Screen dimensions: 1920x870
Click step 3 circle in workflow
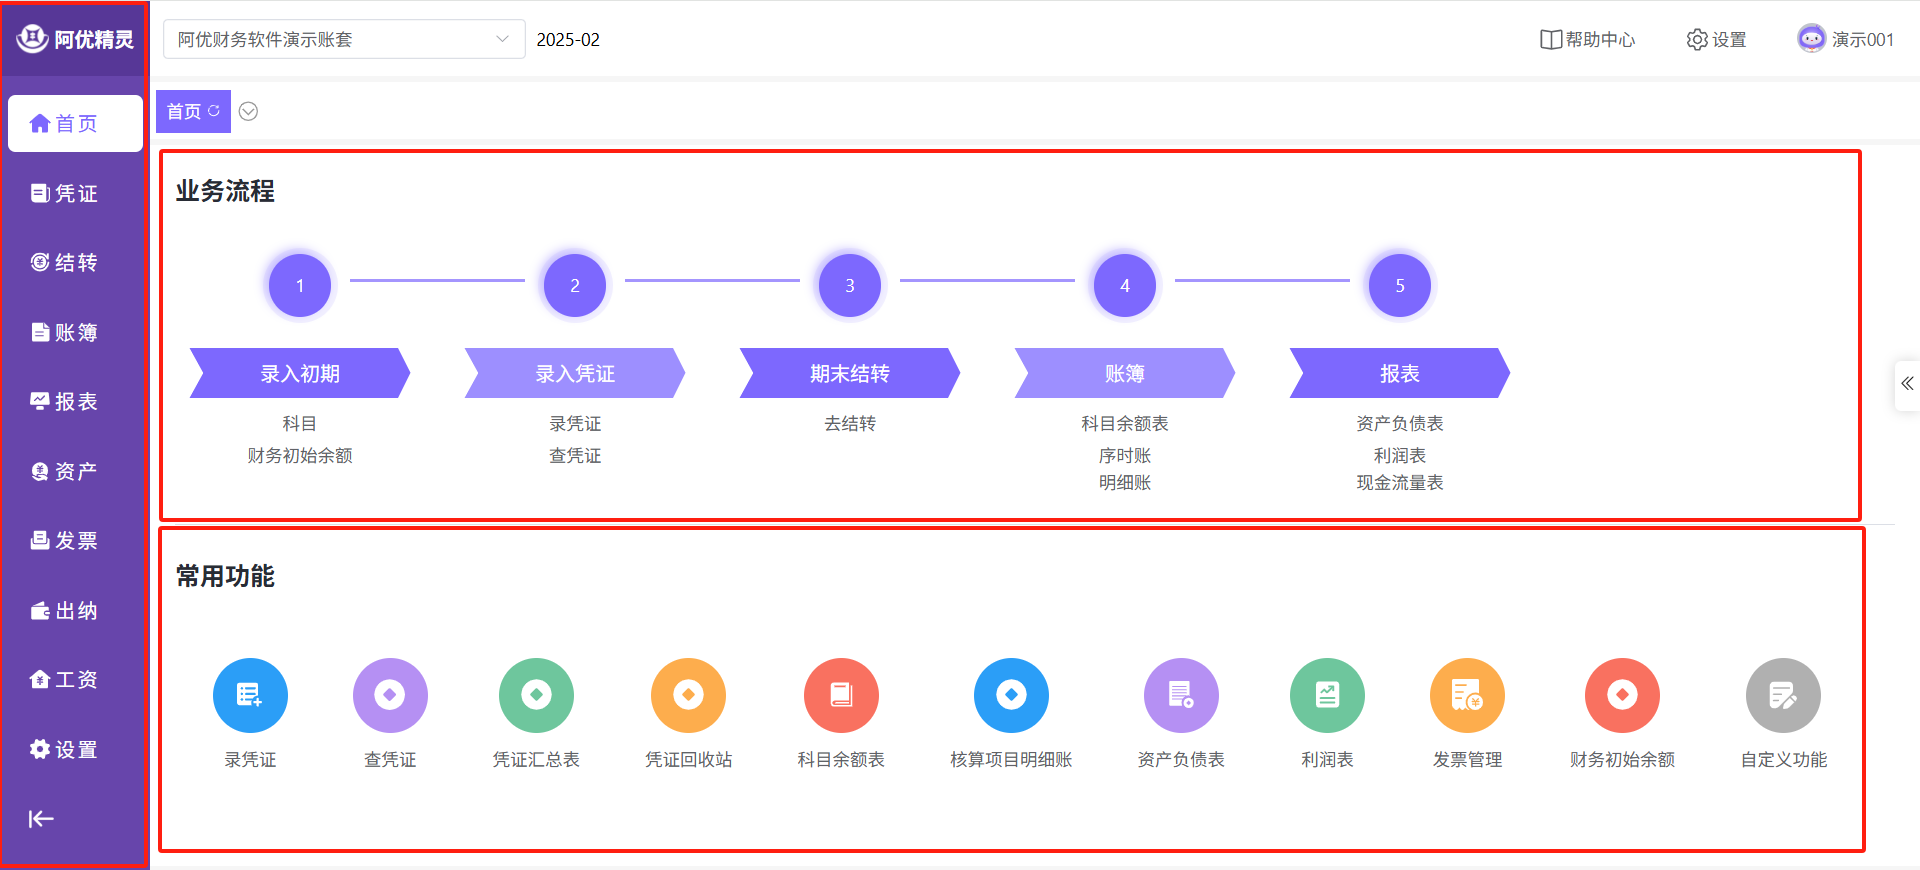tap(849, 285)
